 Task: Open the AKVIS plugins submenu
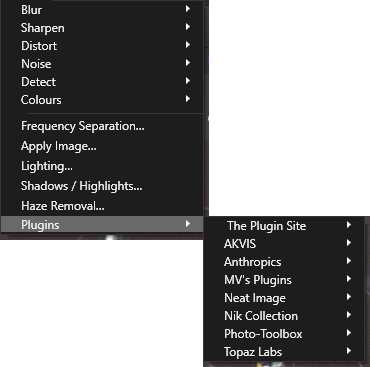[x=284, y=244]
